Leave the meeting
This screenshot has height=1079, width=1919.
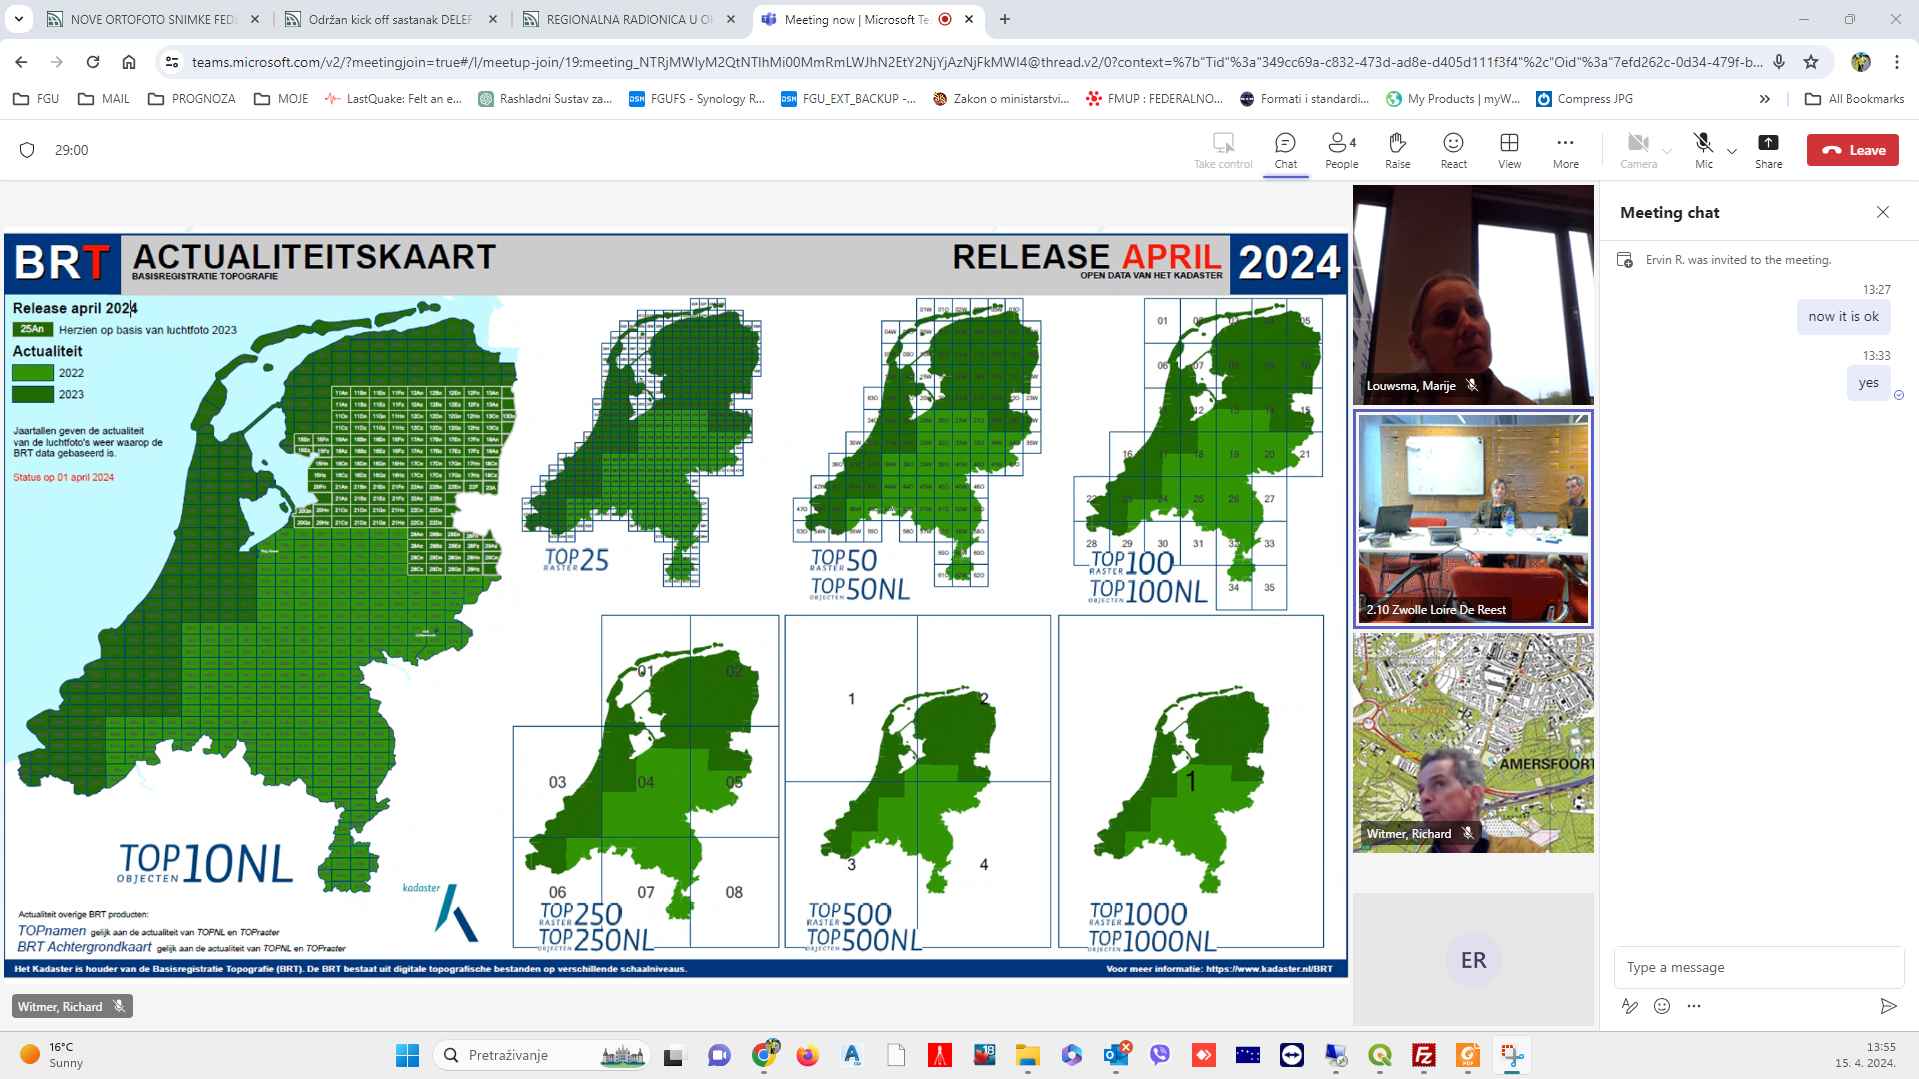point(1852,150)
